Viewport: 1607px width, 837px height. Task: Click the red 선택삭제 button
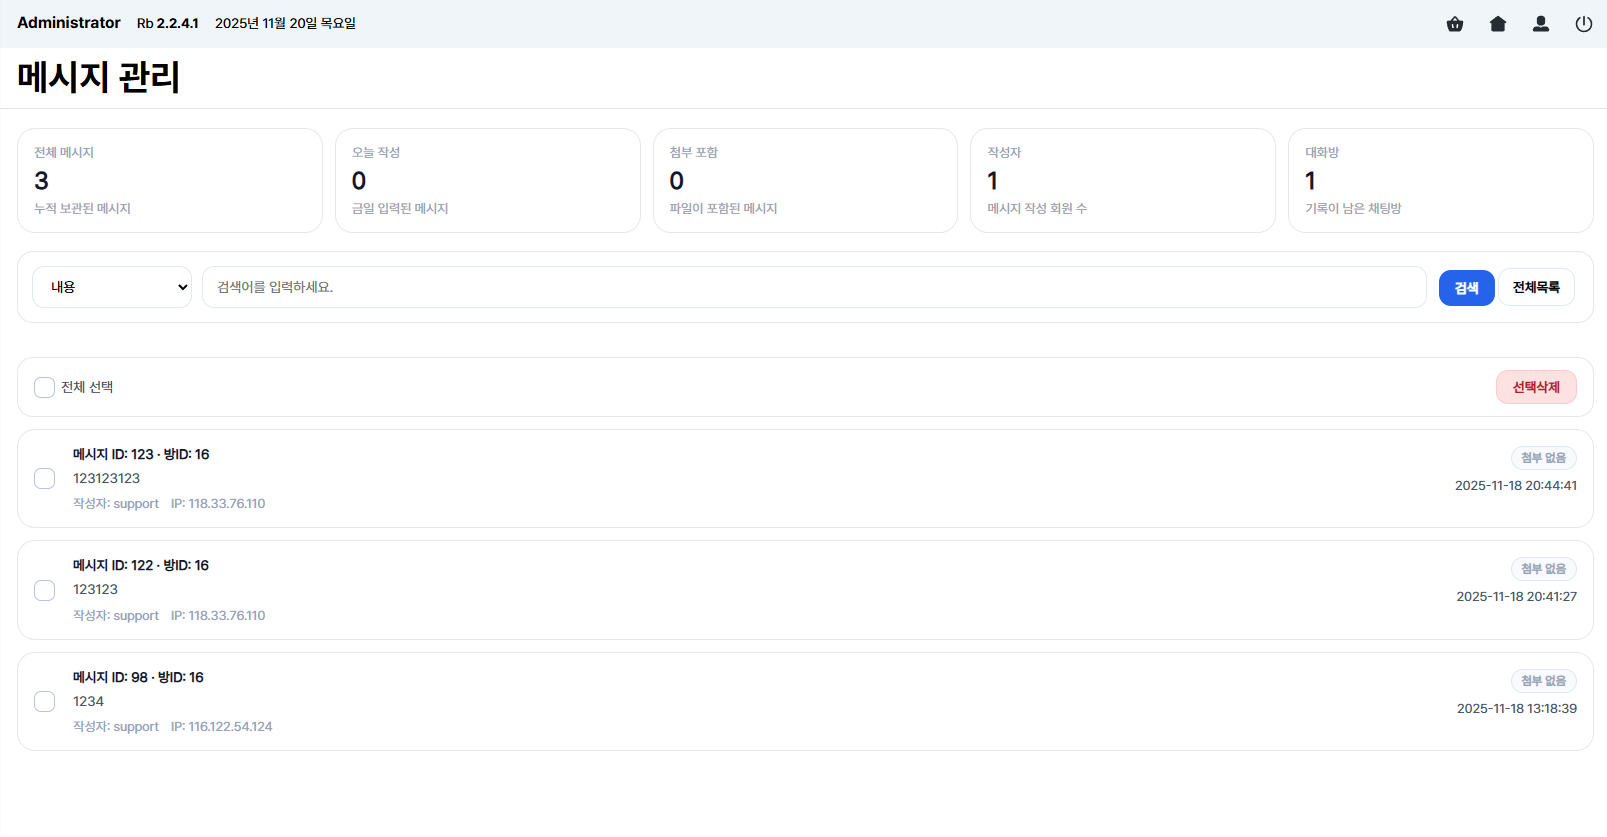click(1535, 387)
